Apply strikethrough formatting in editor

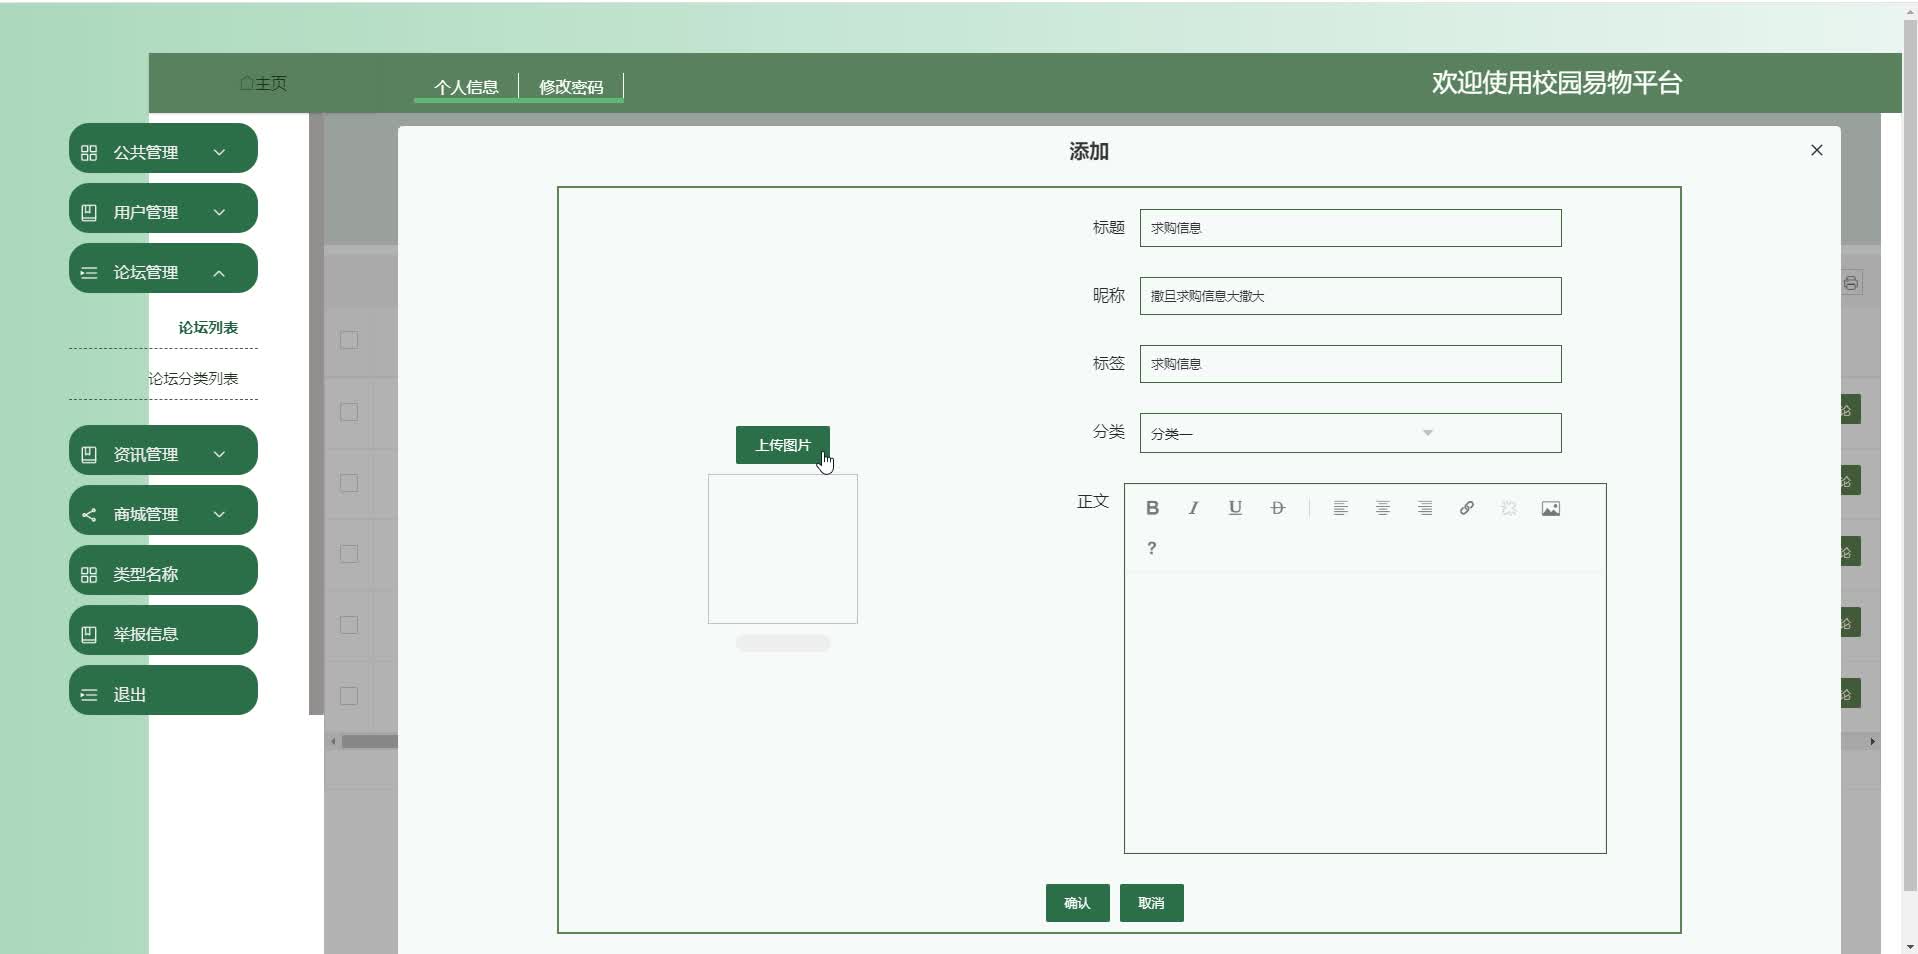(x=1277, y=508)
